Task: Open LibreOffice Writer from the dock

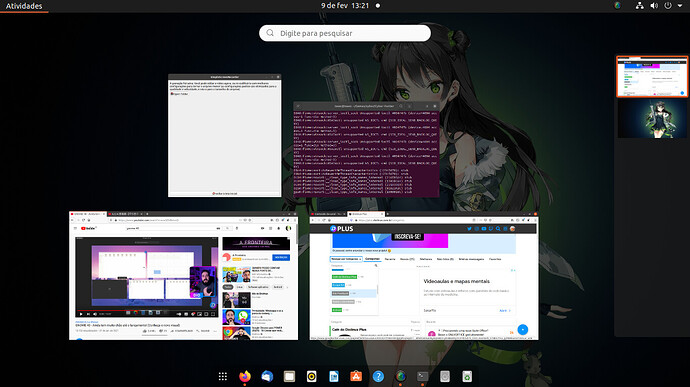Action: pos(334,376)
